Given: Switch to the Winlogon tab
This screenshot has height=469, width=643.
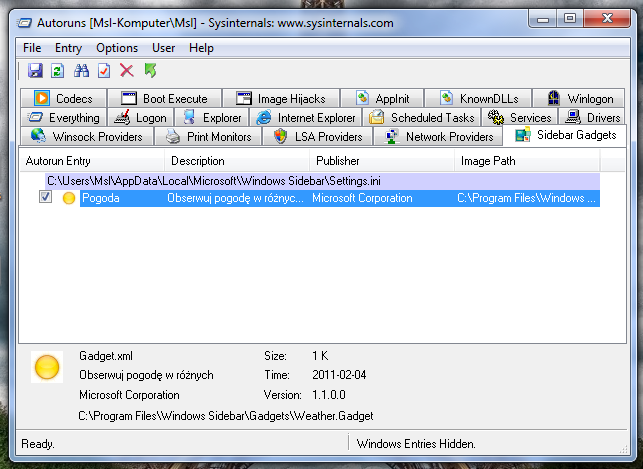Looking at the screenshot, I should 579,98.
